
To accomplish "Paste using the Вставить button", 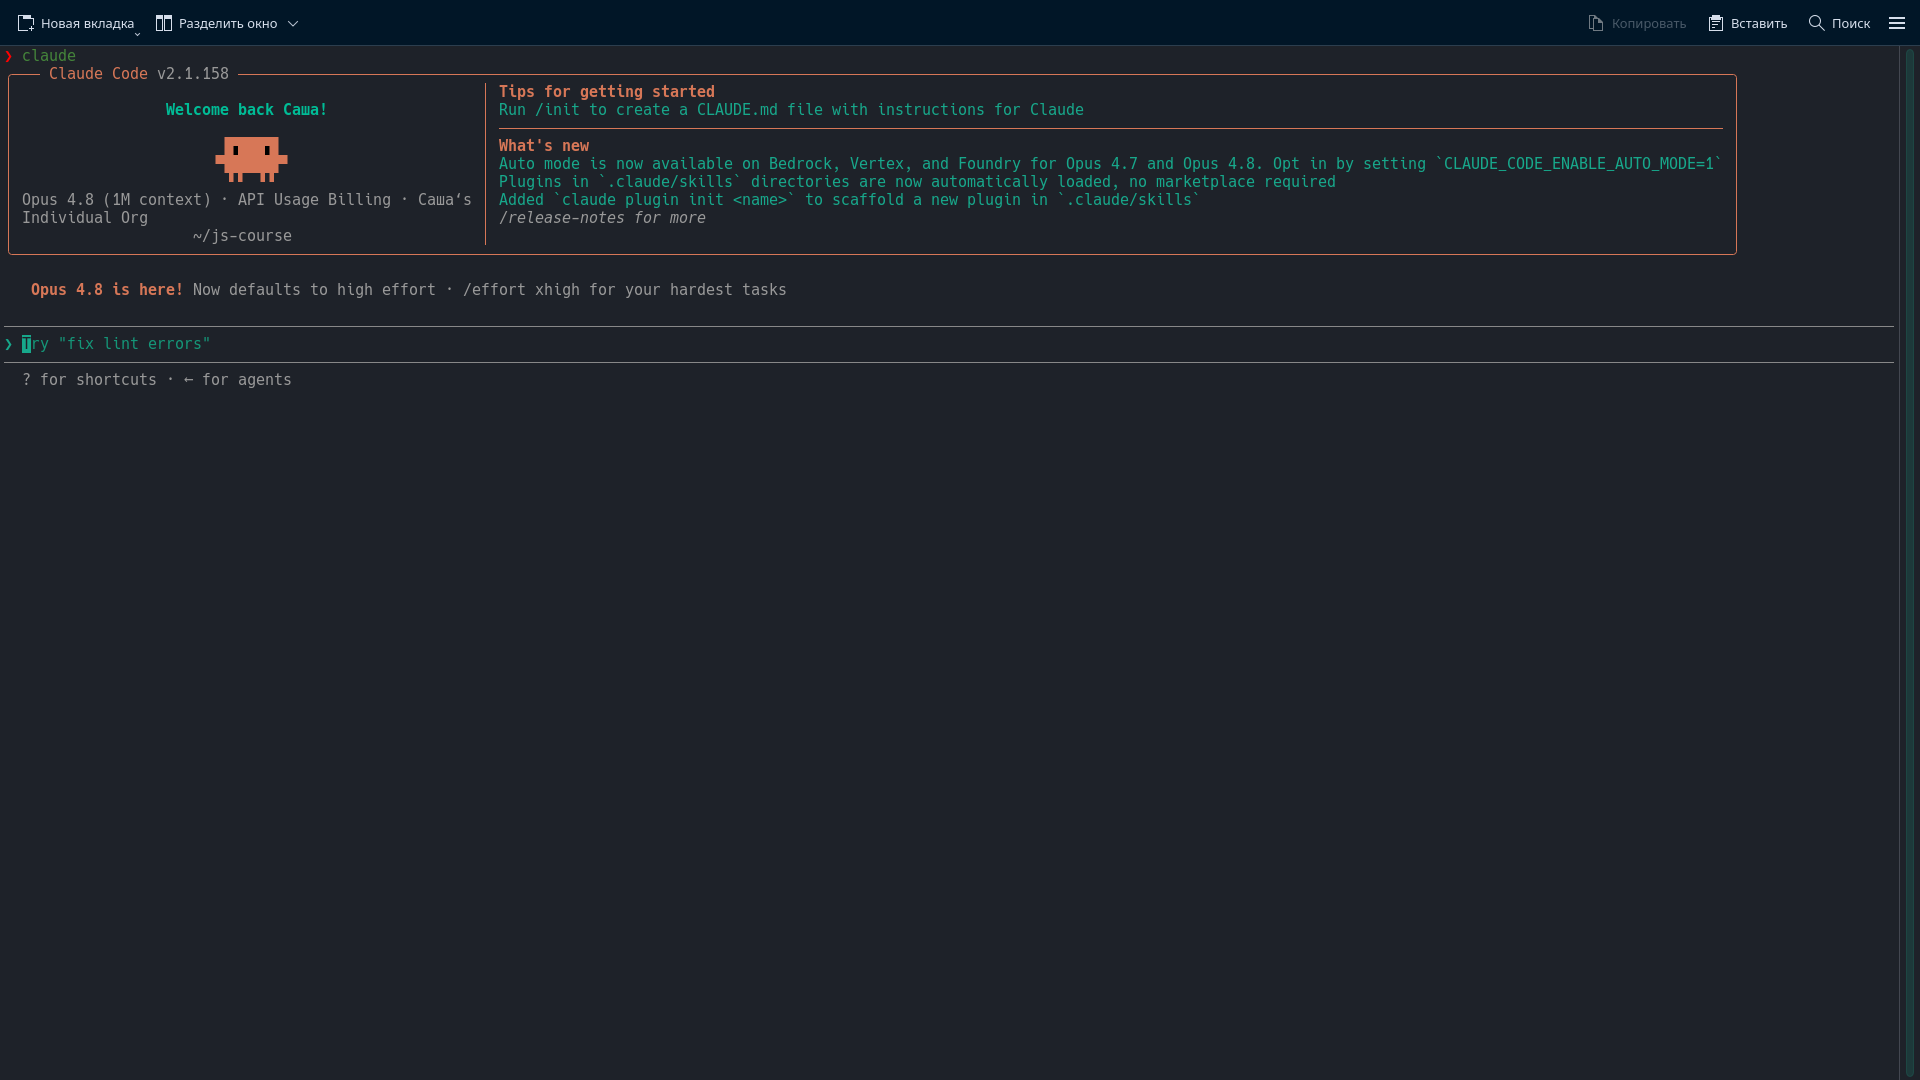I will click(x=1747, y=23).
